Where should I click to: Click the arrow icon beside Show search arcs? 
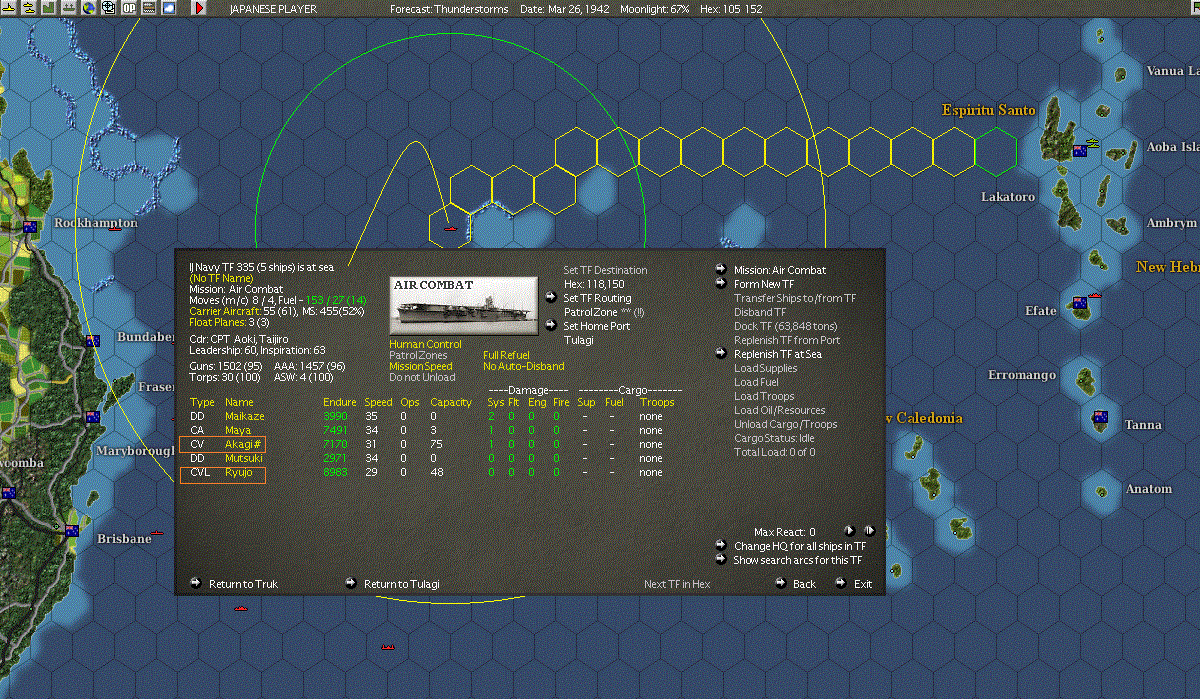tap(720, 560)
